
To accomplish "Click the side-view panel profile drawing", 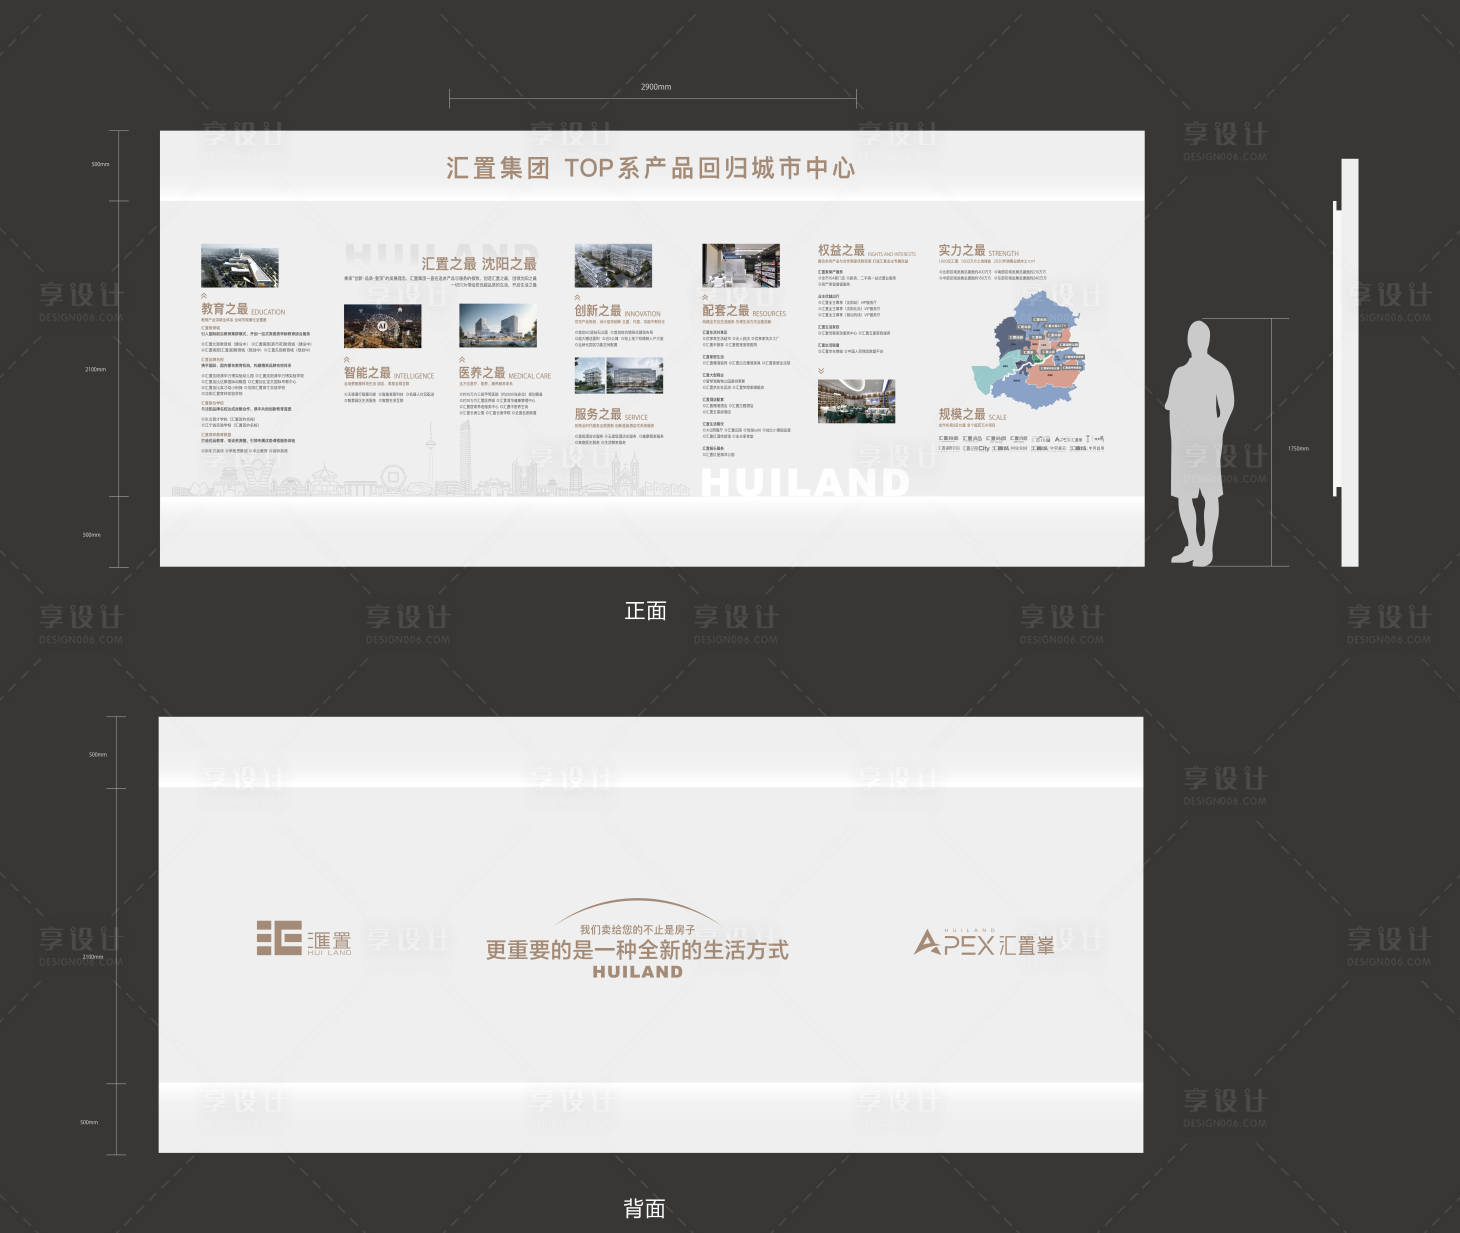I will pyautogui.click(x=1347, y=362).
